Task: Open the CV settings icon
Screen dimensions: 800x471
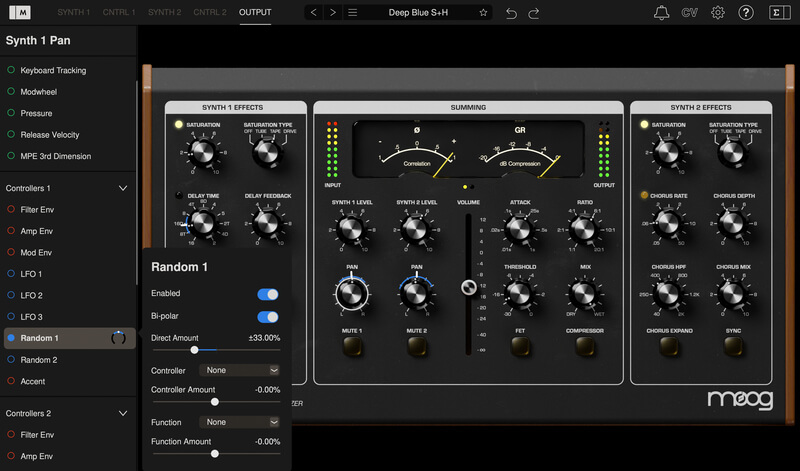Action: tap(689, 13)
